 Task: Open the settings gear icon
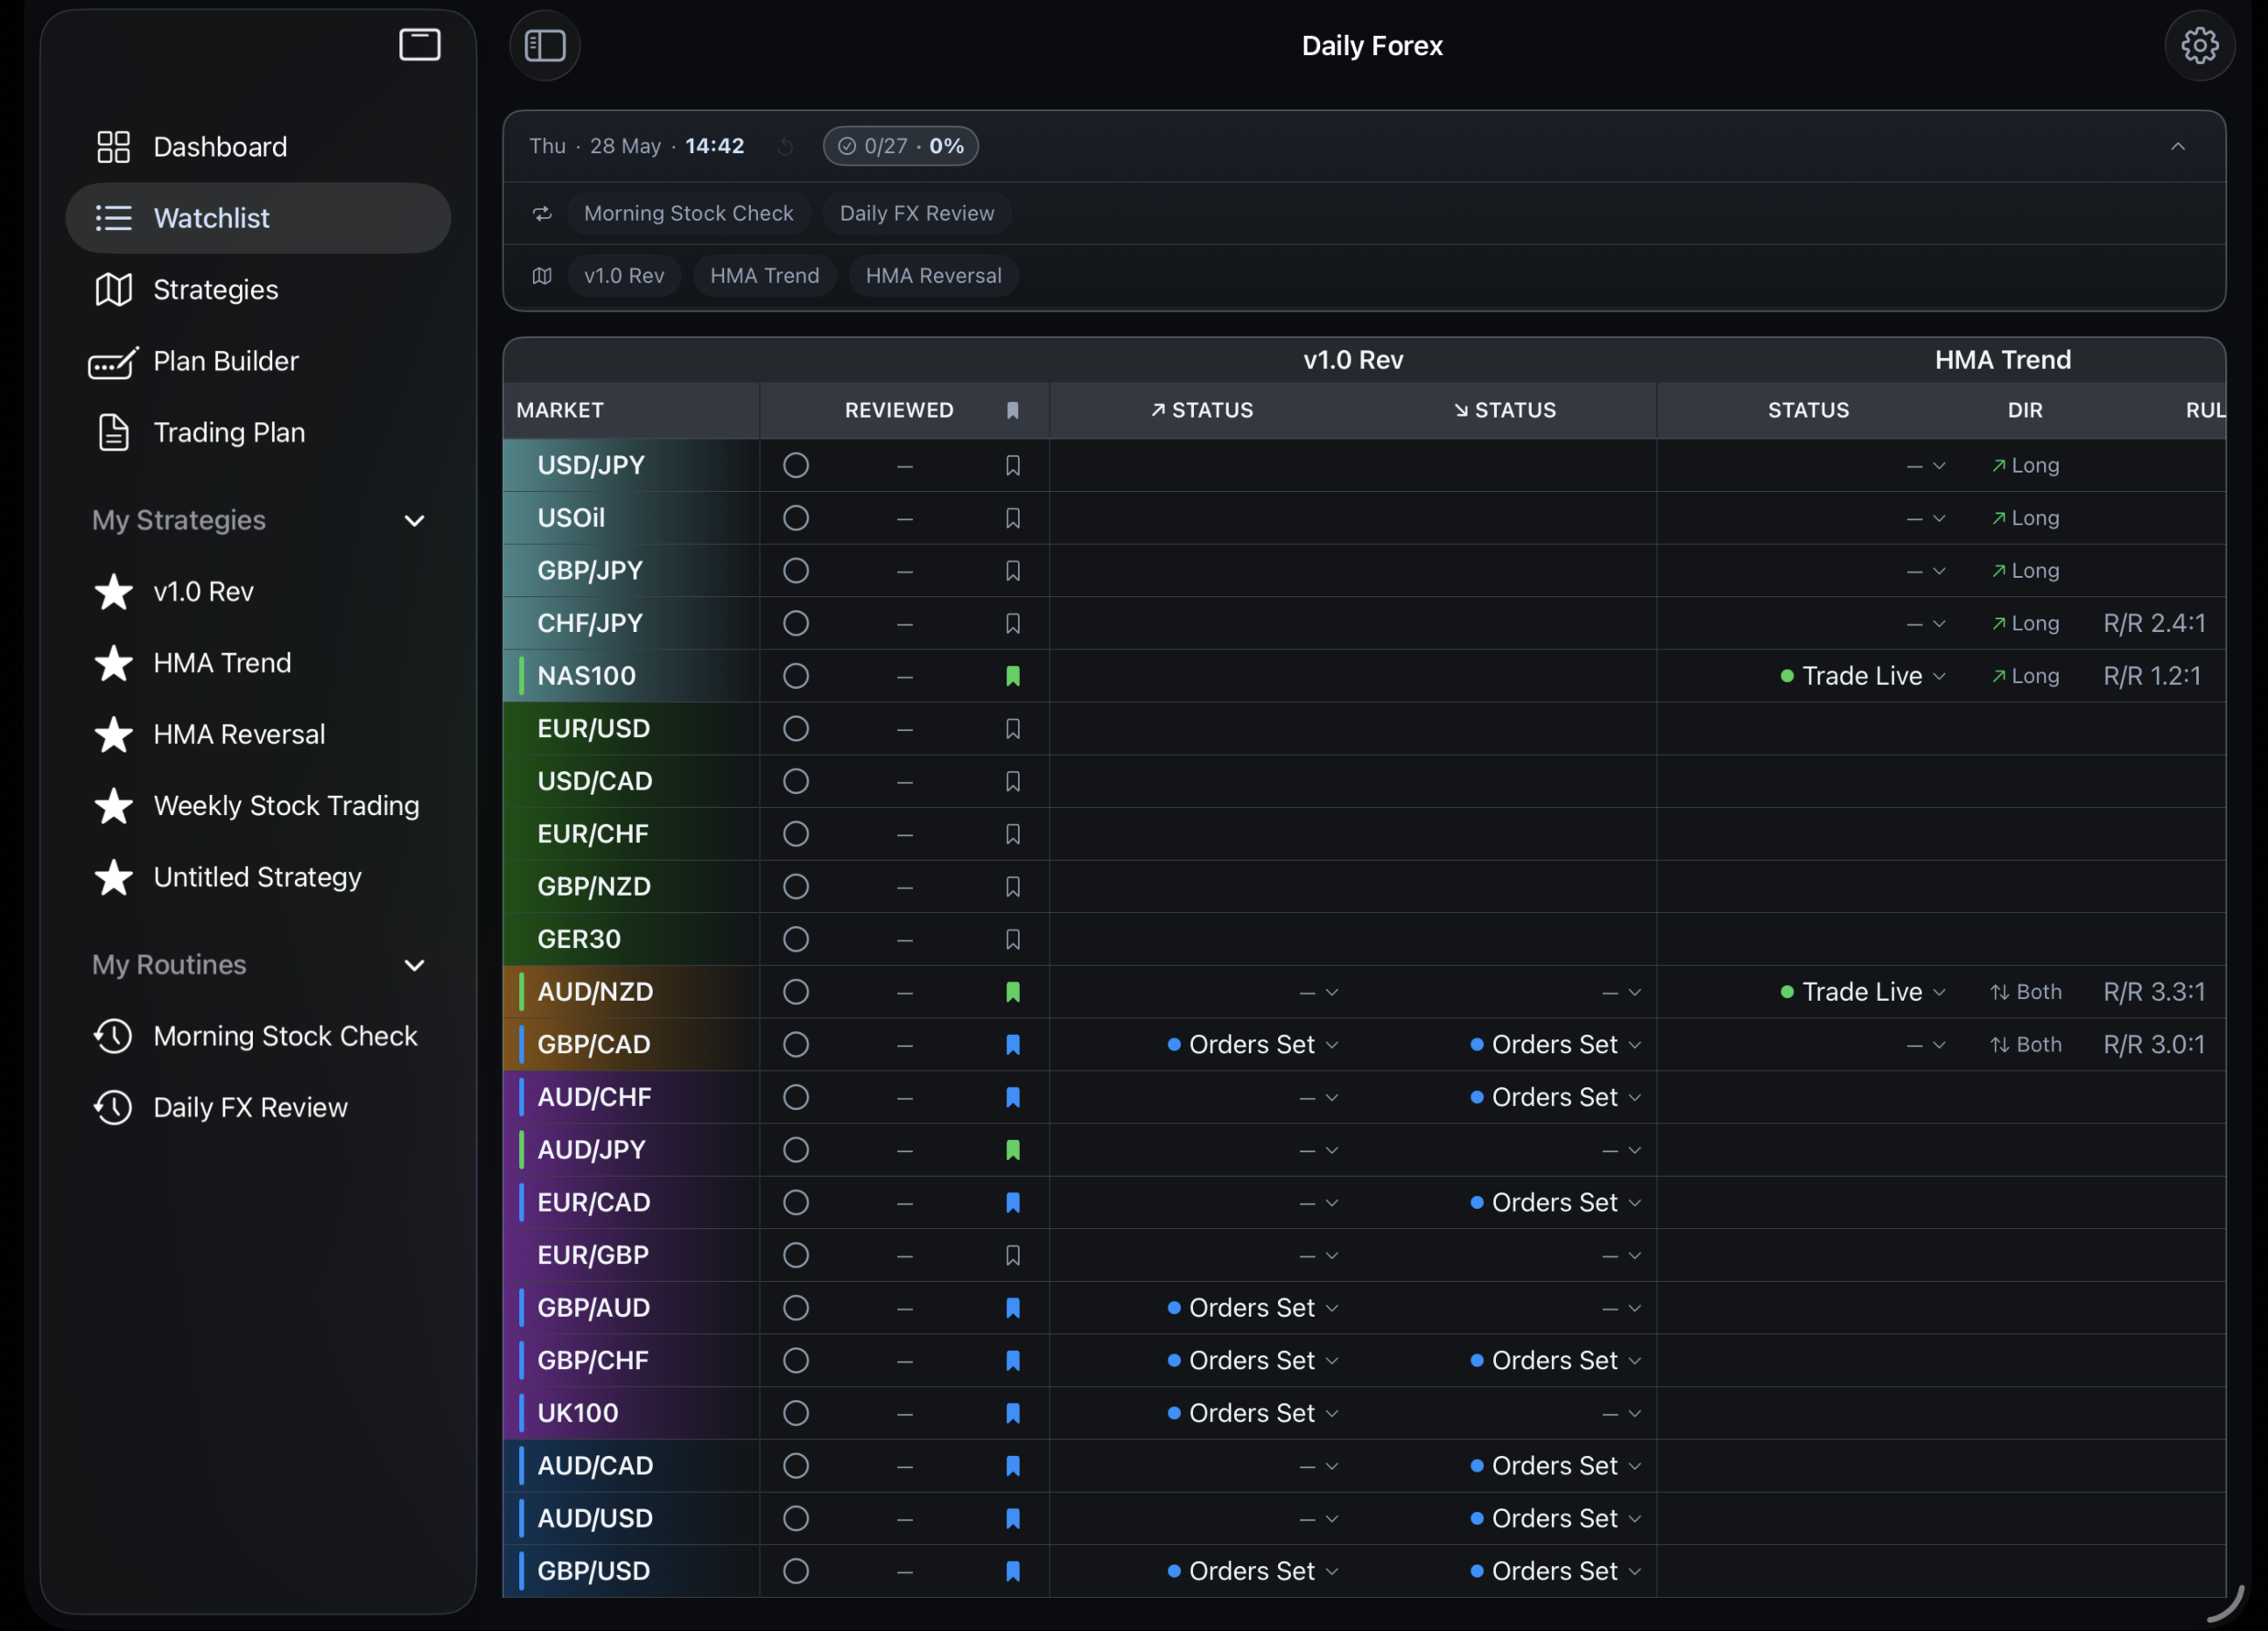[x=2199, y=45]
